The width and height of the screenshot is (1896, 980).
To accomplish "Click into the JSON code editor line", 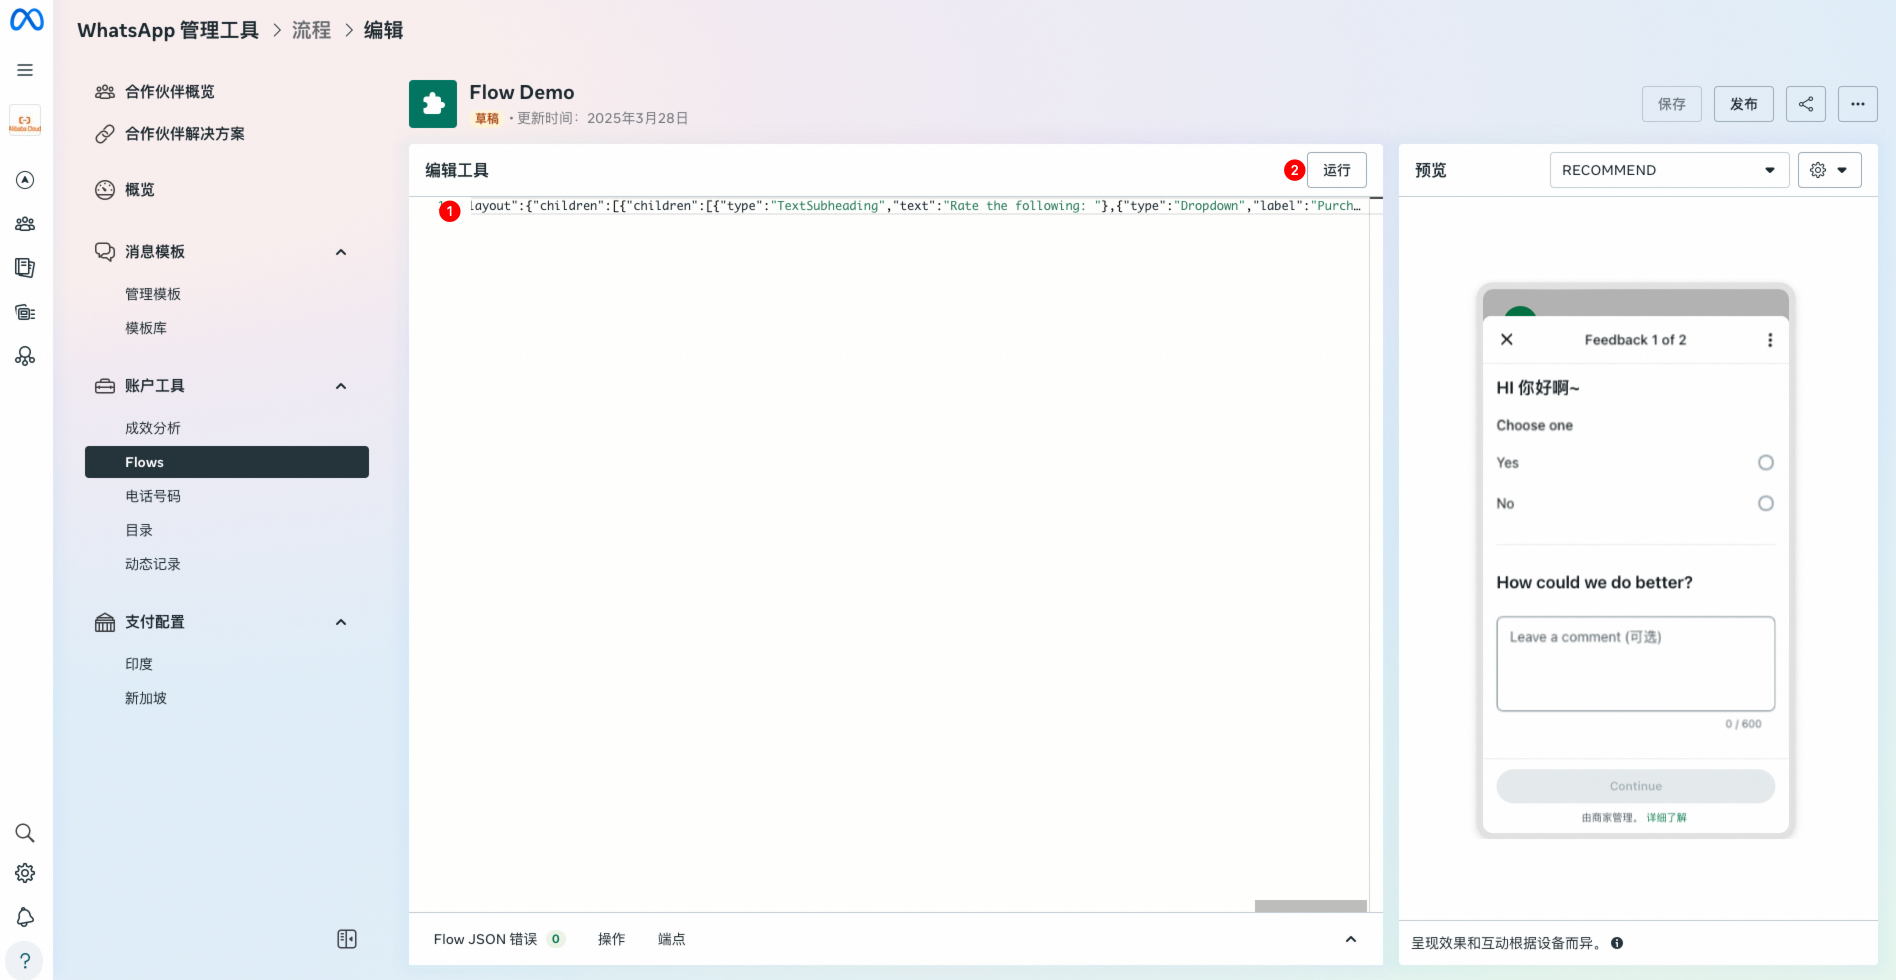I will pyautogui.click(x=915, y=206).
